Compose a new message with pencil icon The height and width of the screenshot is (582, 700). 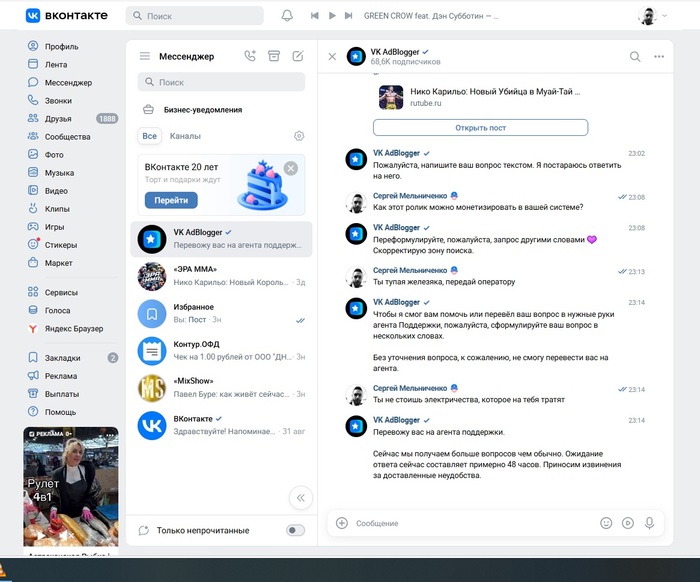[298, 56]
